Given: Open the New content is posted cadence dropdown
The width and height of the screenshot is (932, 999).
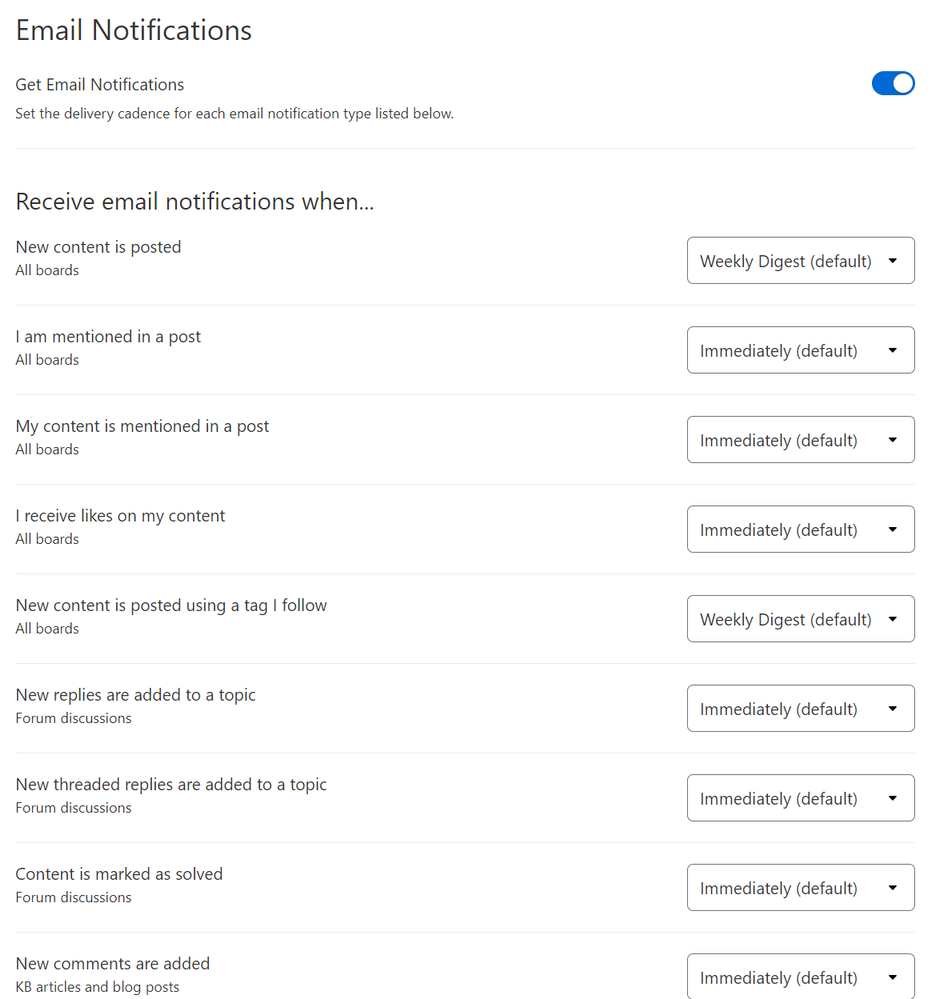Looking at the screenshot, I should pyautogui.click(x=800, y=261).
